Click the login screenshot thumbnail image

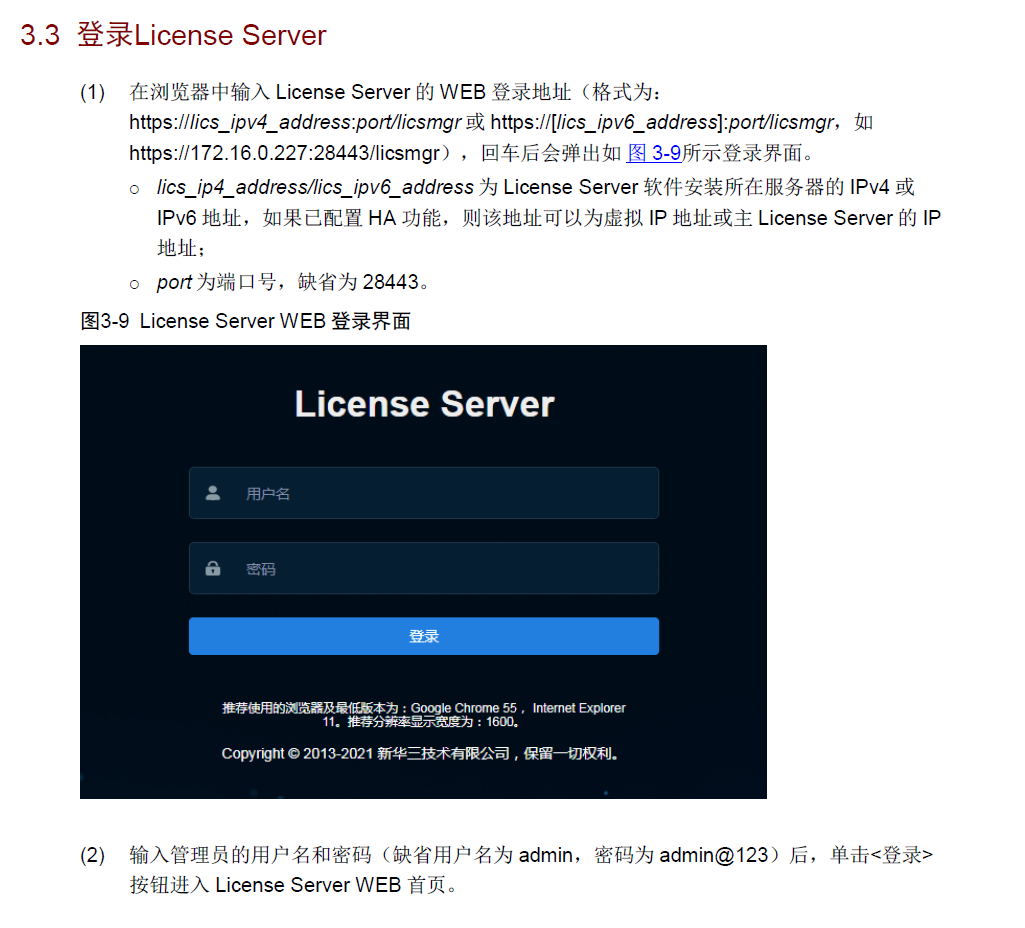pyautogui.click(x=423, y=572)
